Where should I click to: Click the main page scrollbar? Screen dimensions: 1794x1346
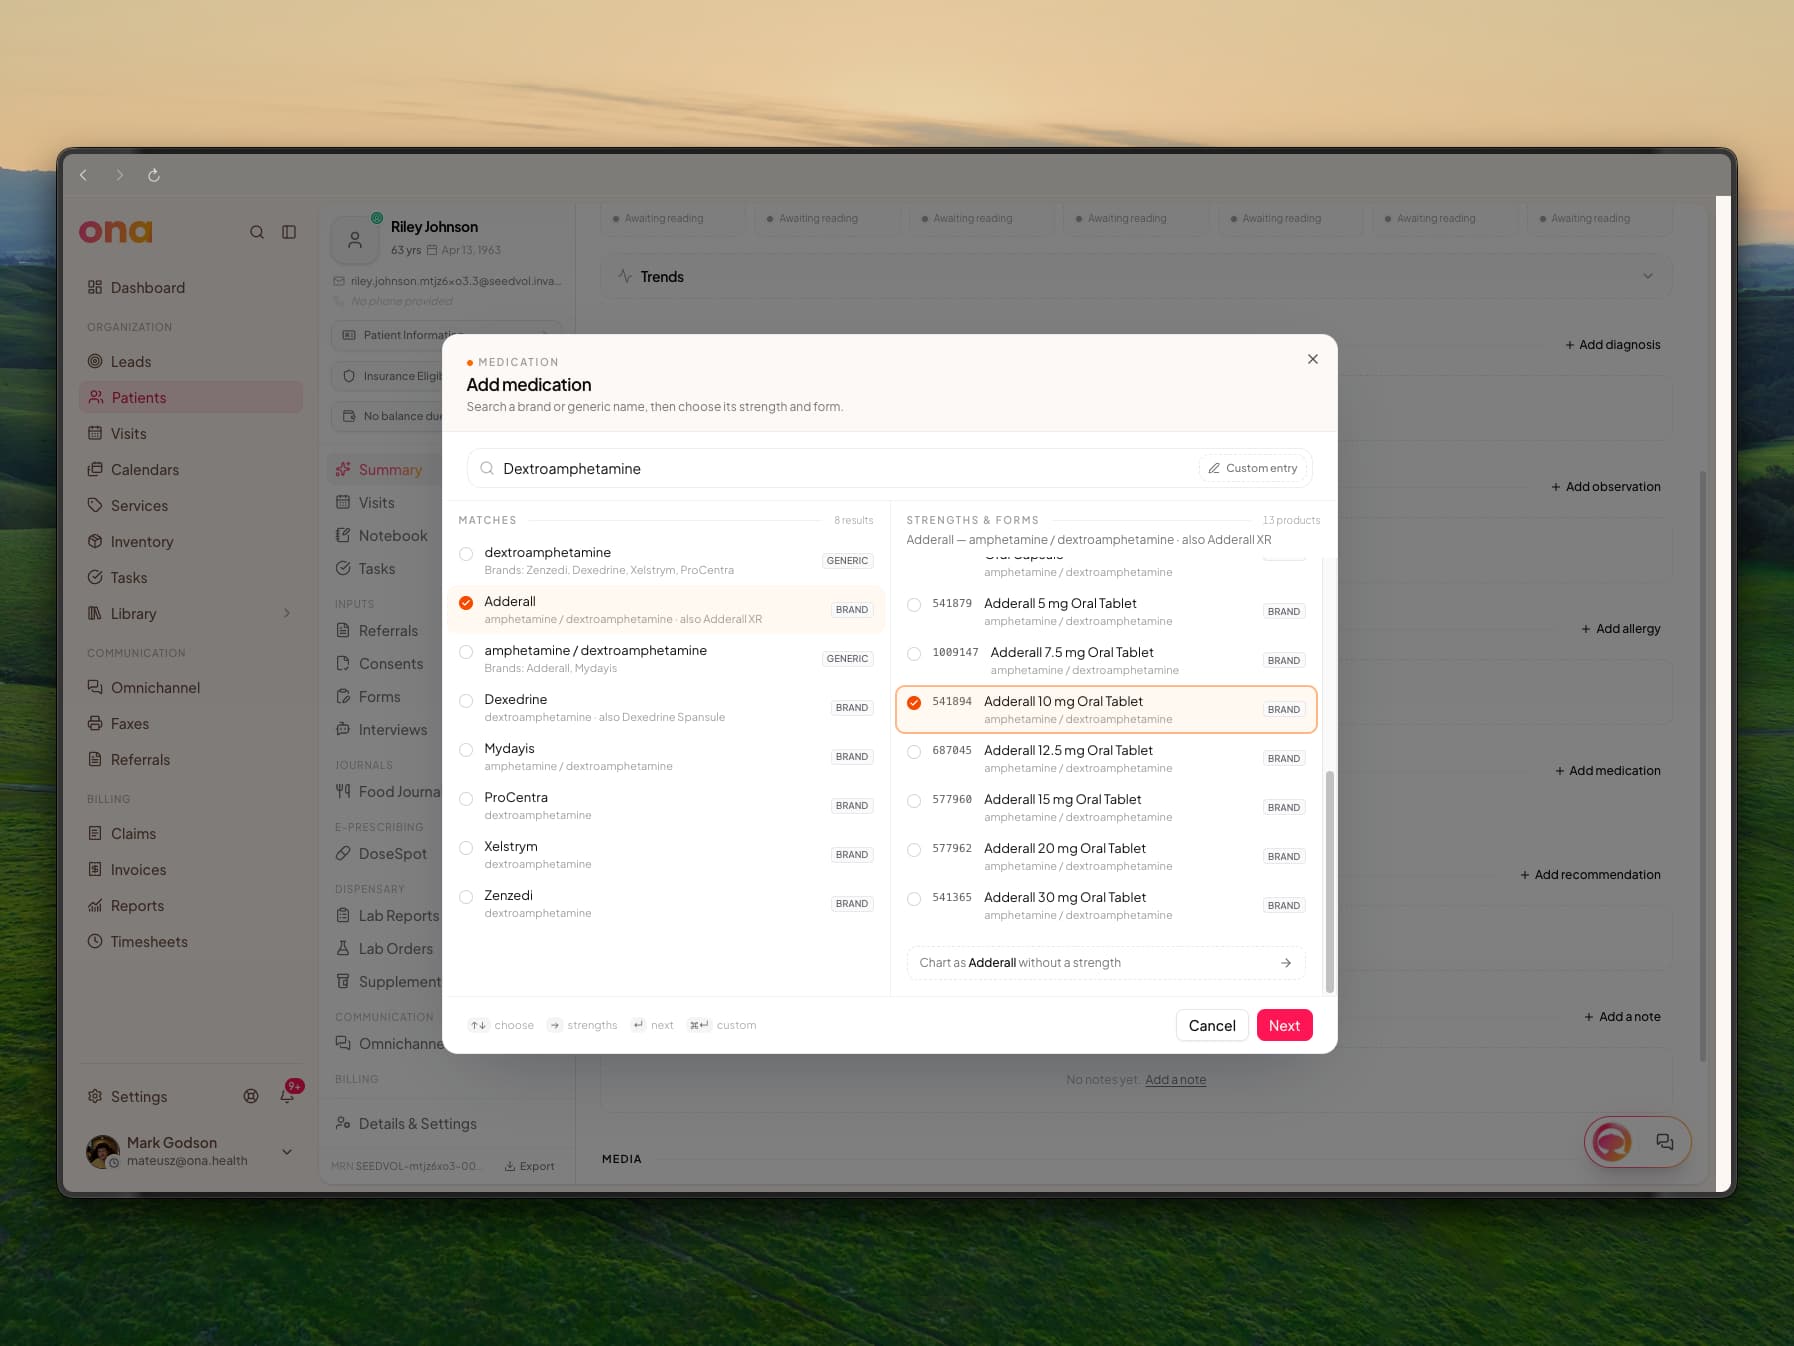coord(1703,766)
